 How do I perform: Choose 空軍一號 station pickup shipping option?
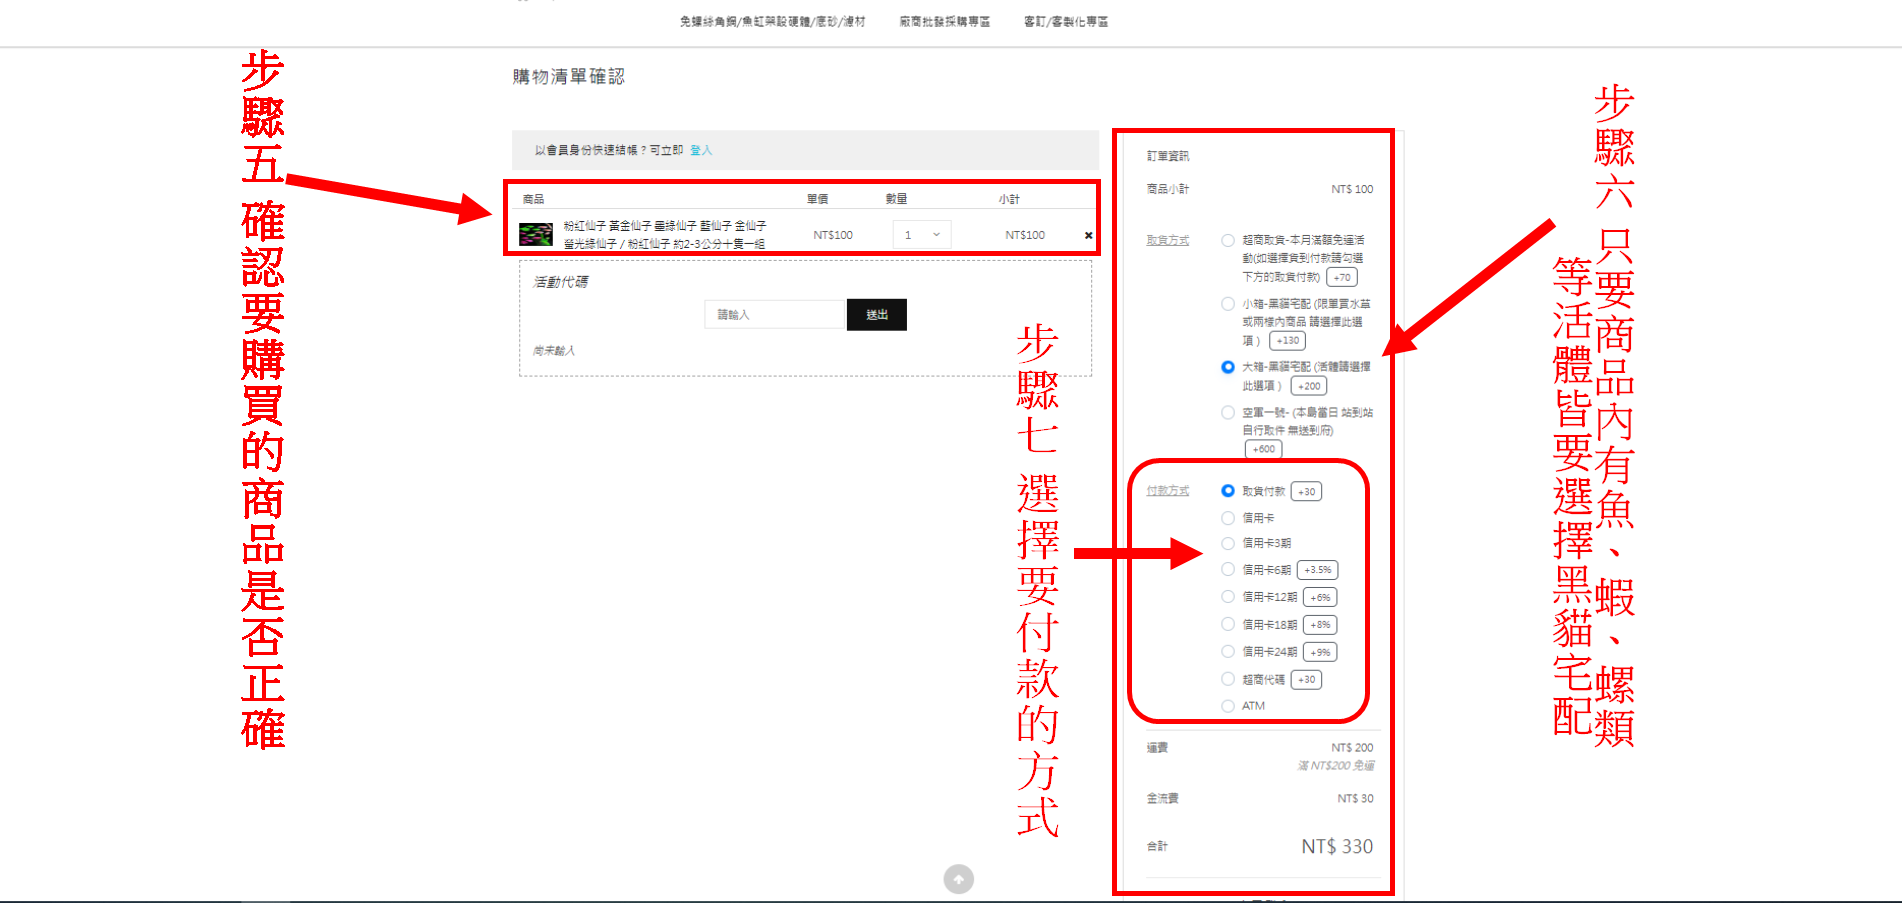(1227, 412)
